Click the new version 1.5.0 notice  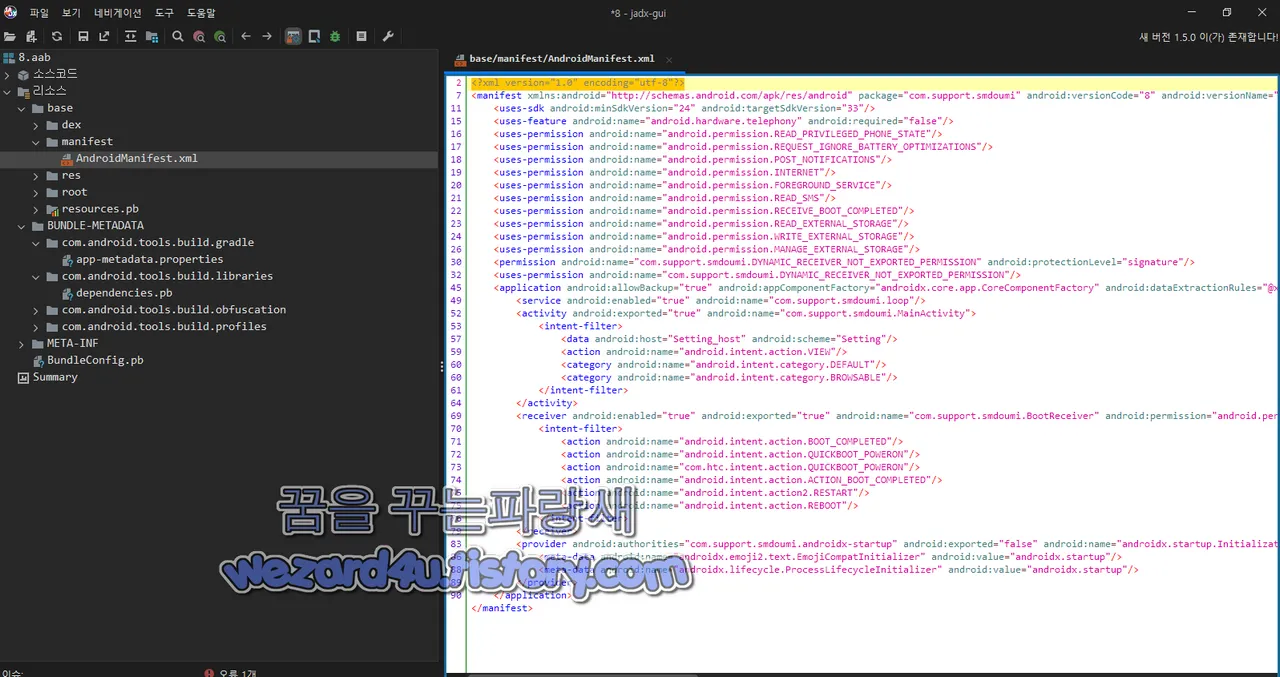[x=1207, y=36]
